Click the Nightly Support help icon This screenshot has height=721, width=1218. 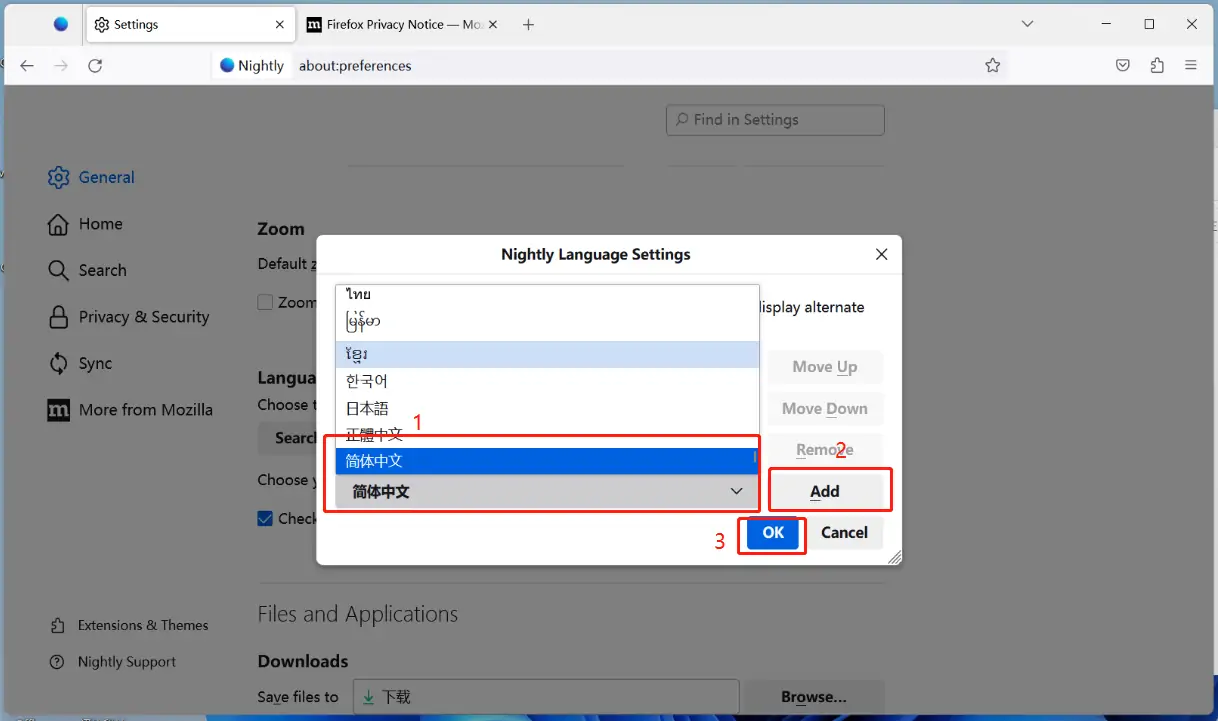pos(58,662)
